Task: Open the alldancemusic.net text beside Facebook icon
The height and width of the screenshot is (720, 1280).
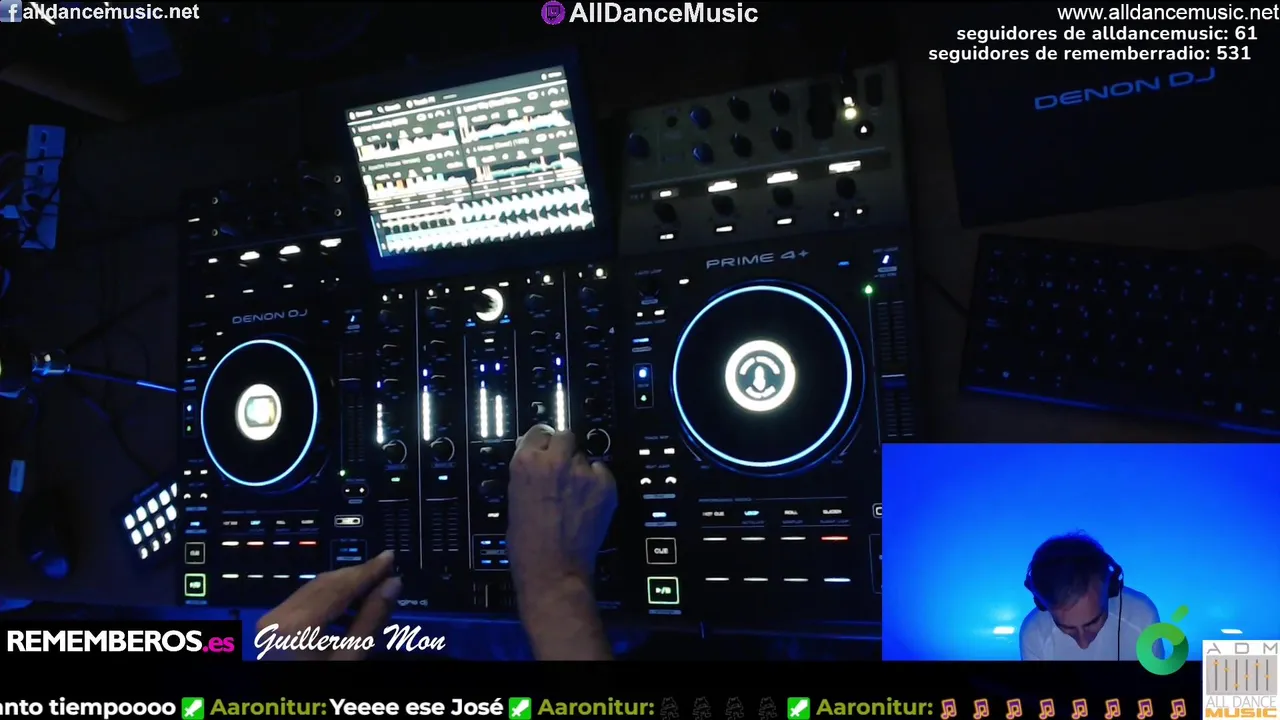Action: [110, 12]
